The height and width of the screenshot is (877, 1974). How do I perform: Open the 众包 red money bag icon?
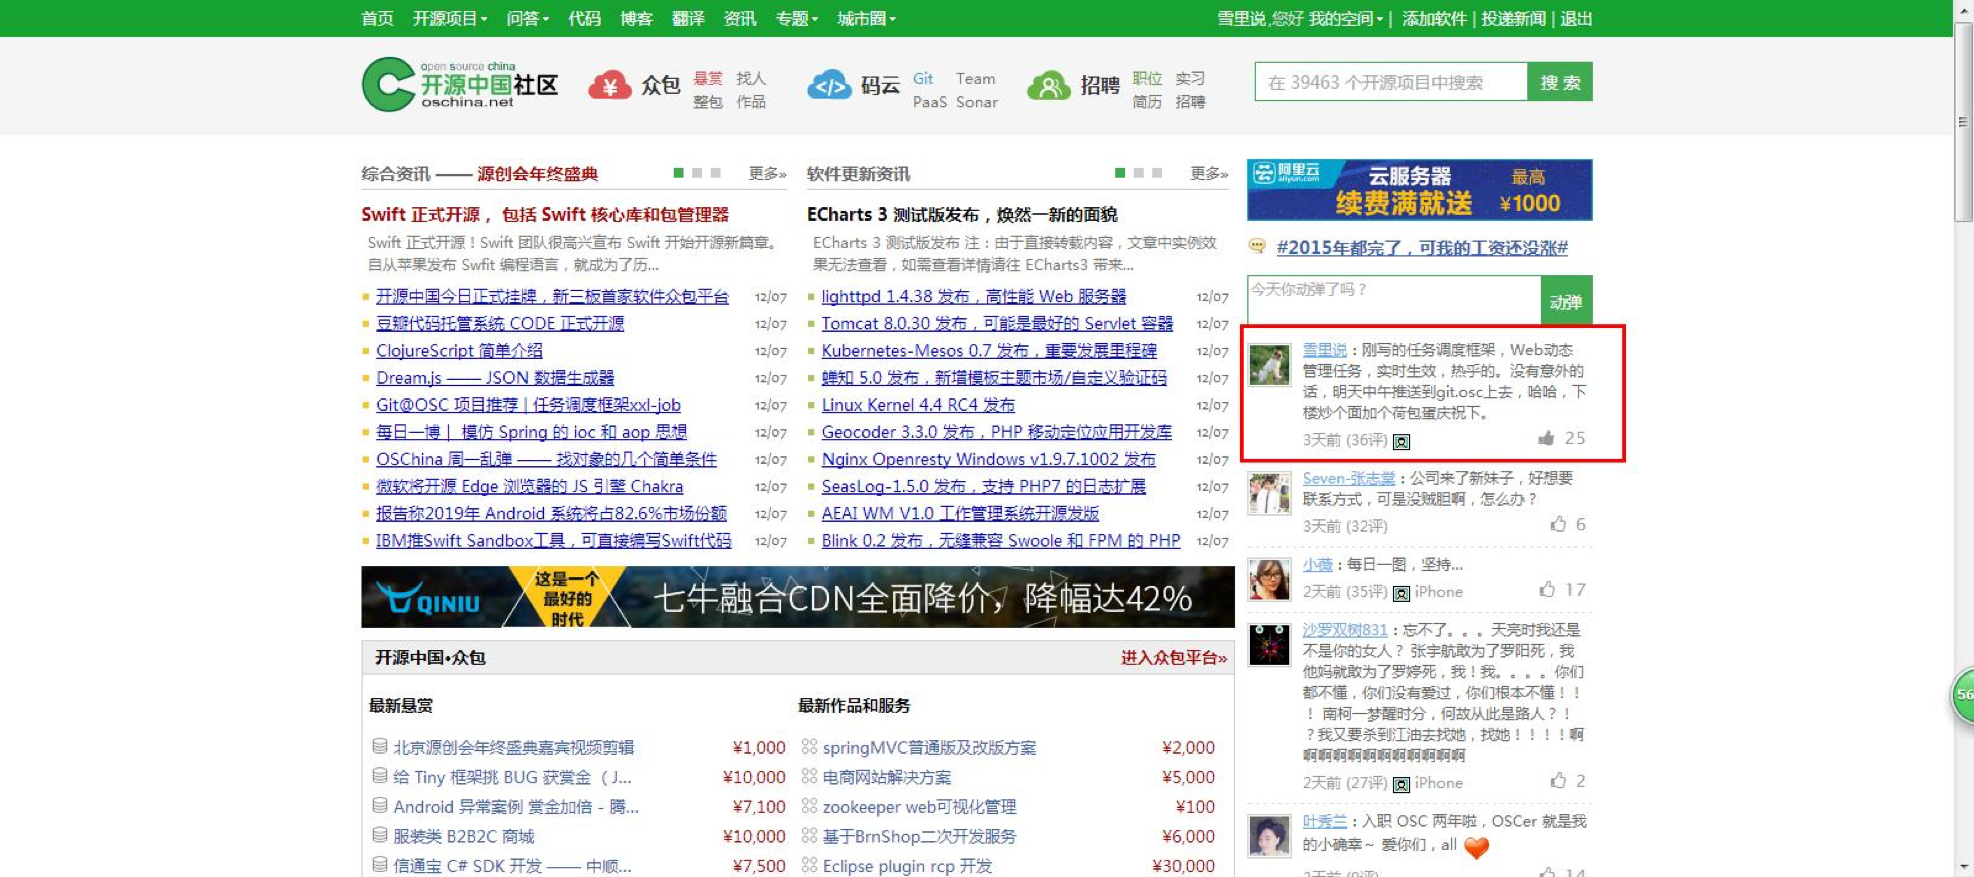[x=609, y=86]
